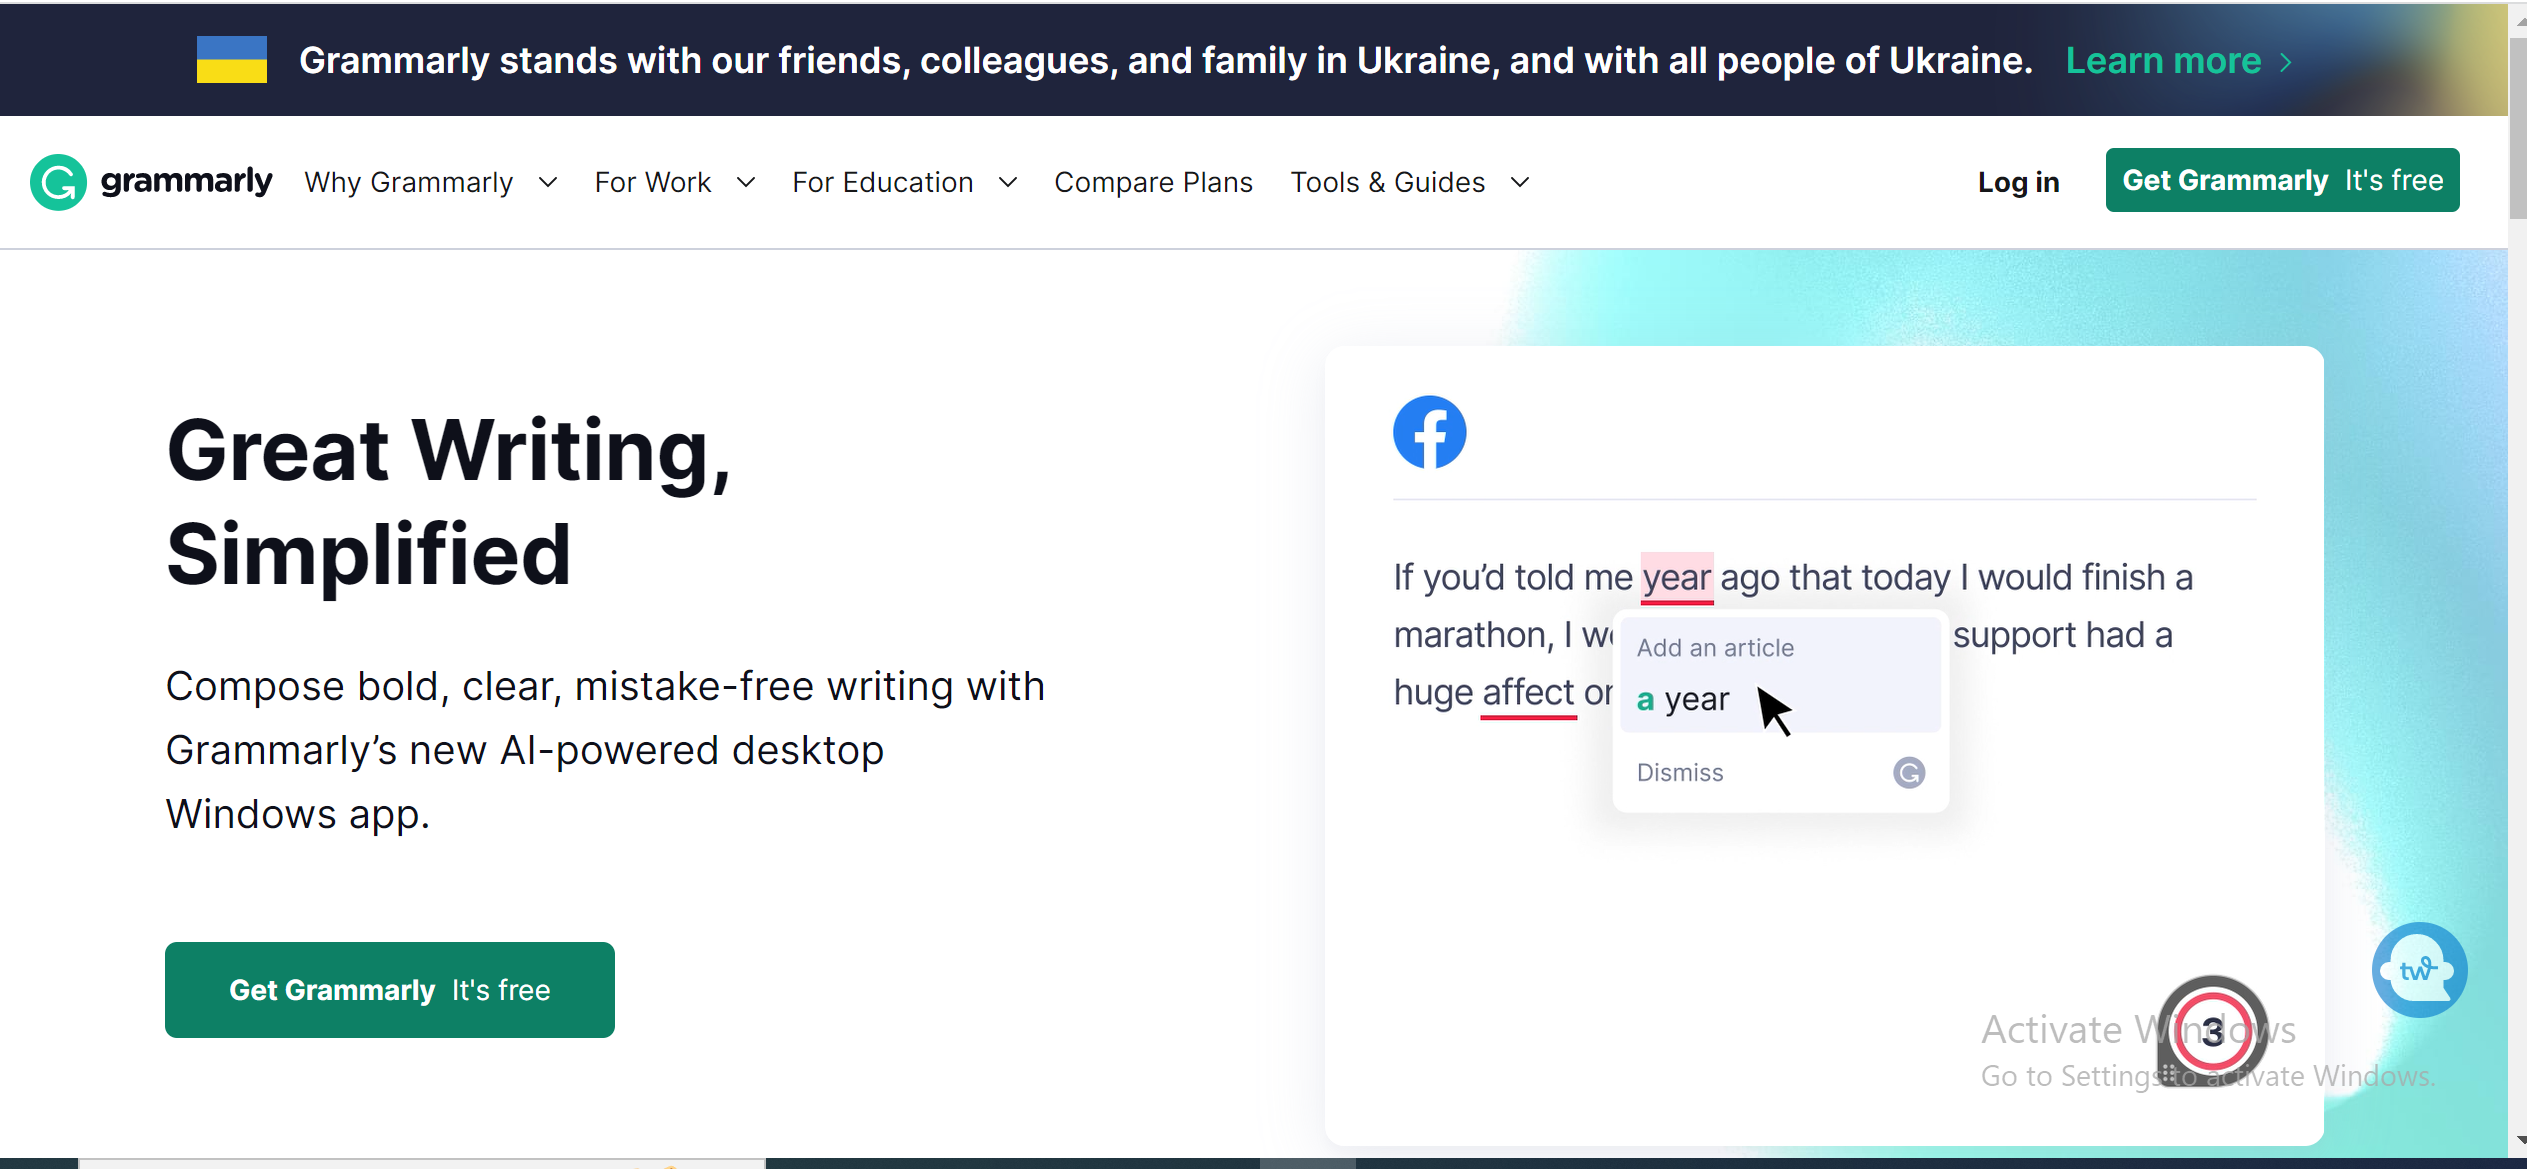Click the small Grammarly G icon in suggestion popup

pos(1909,773)
